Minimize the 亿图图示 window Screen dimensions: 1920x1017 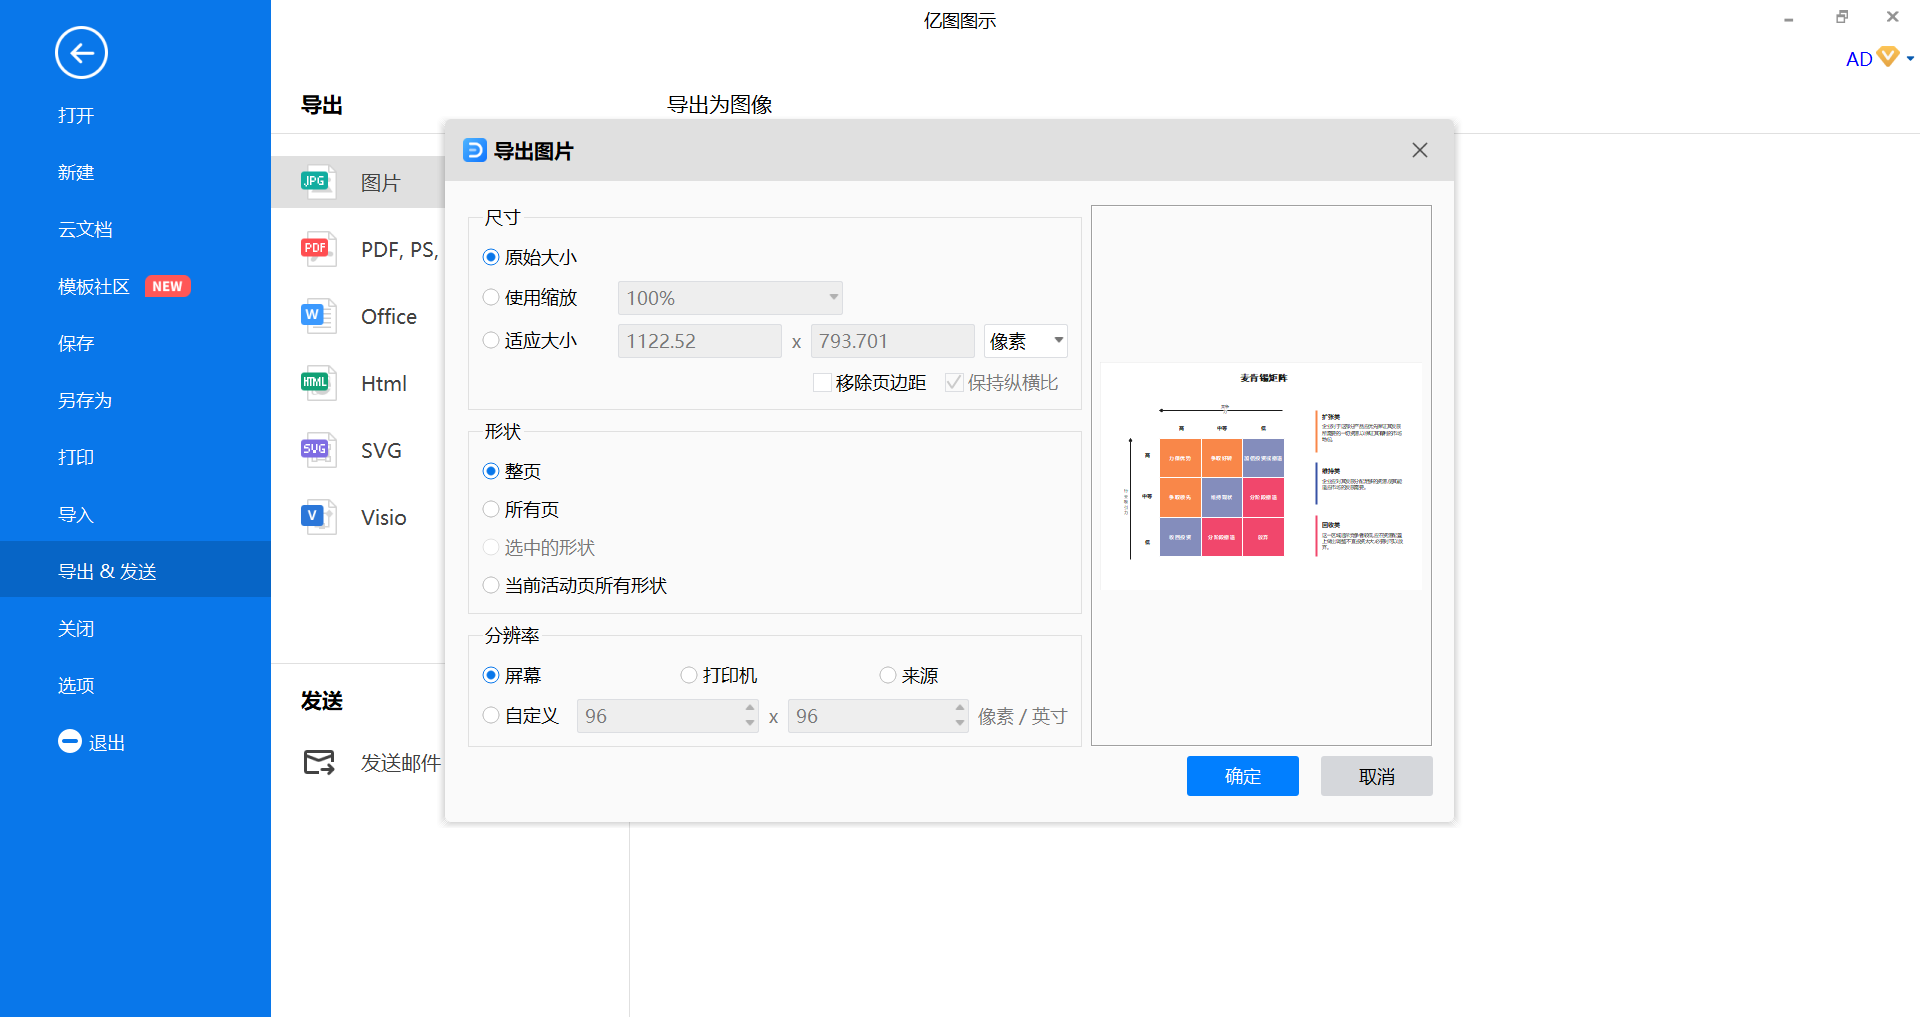[1788, 18]
